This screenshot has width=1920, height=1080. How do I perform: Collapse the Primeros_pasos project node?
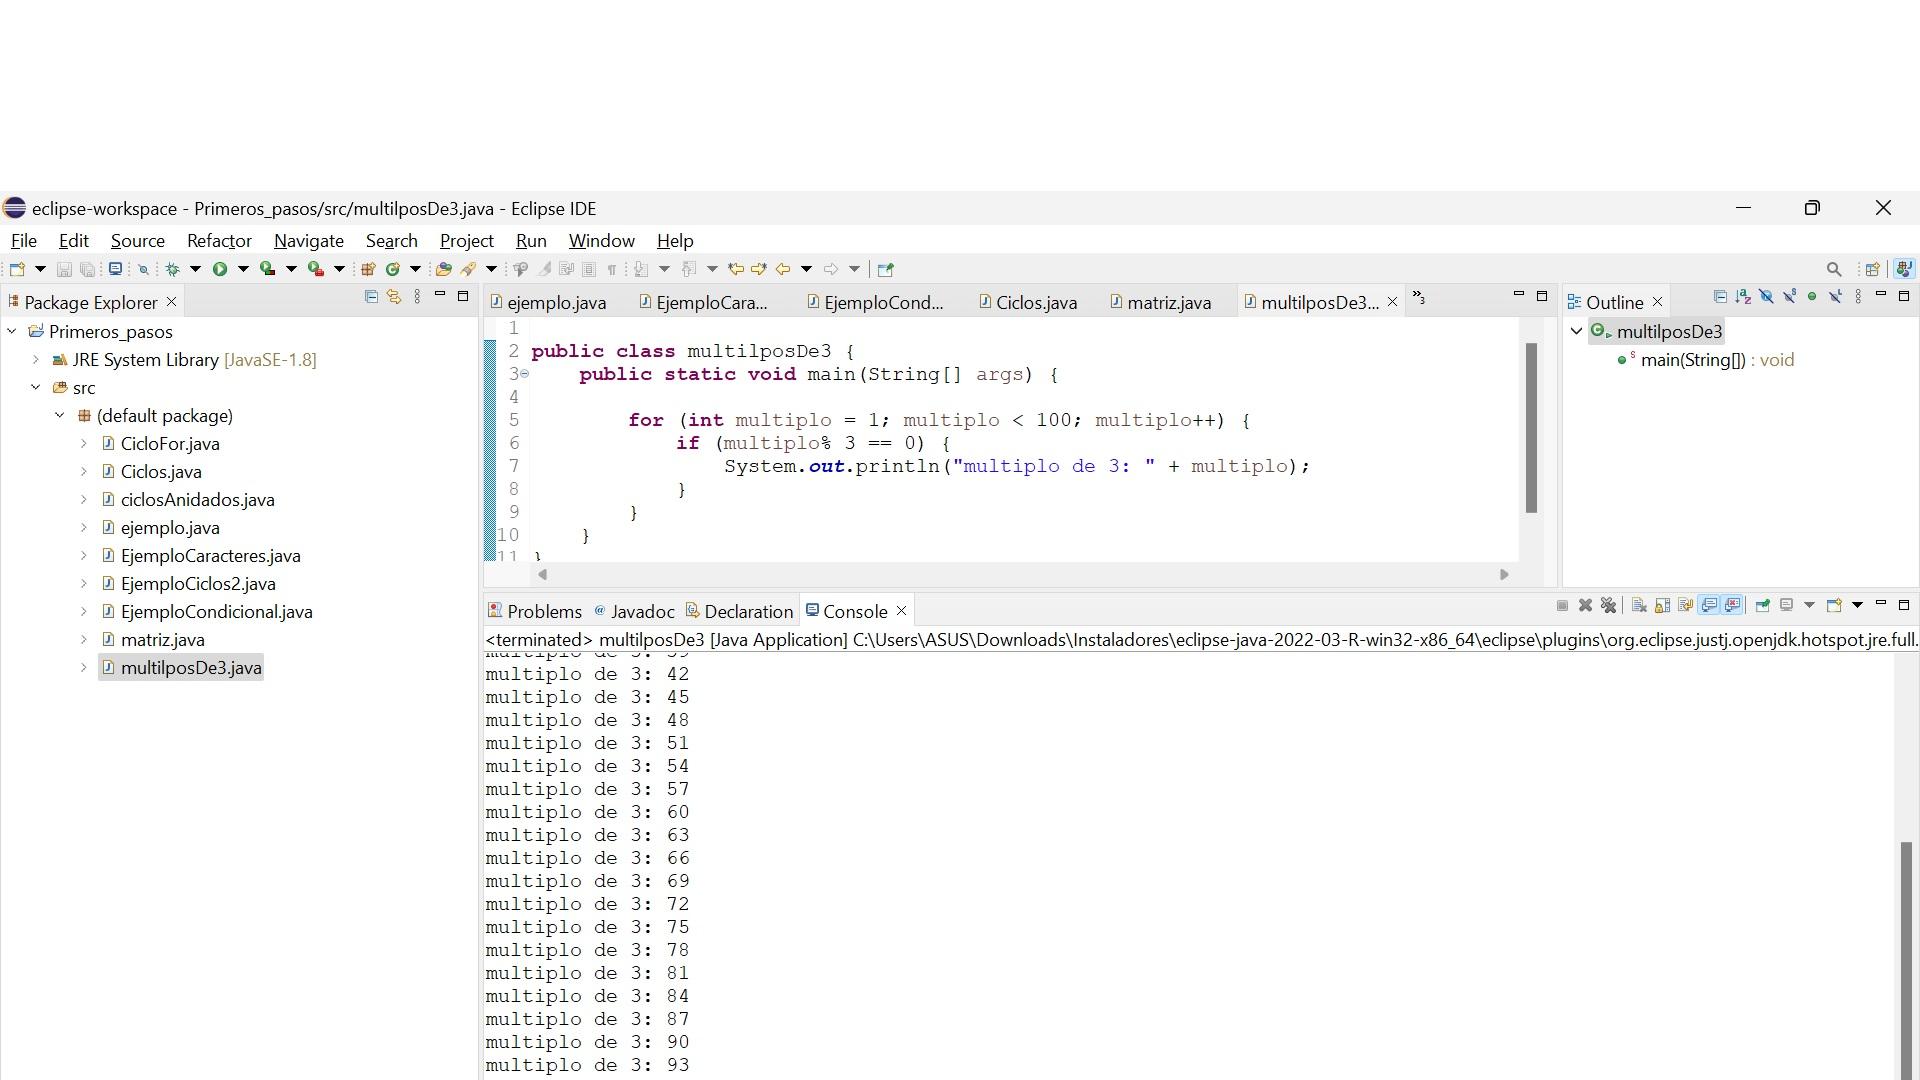(x=12, y=331)
